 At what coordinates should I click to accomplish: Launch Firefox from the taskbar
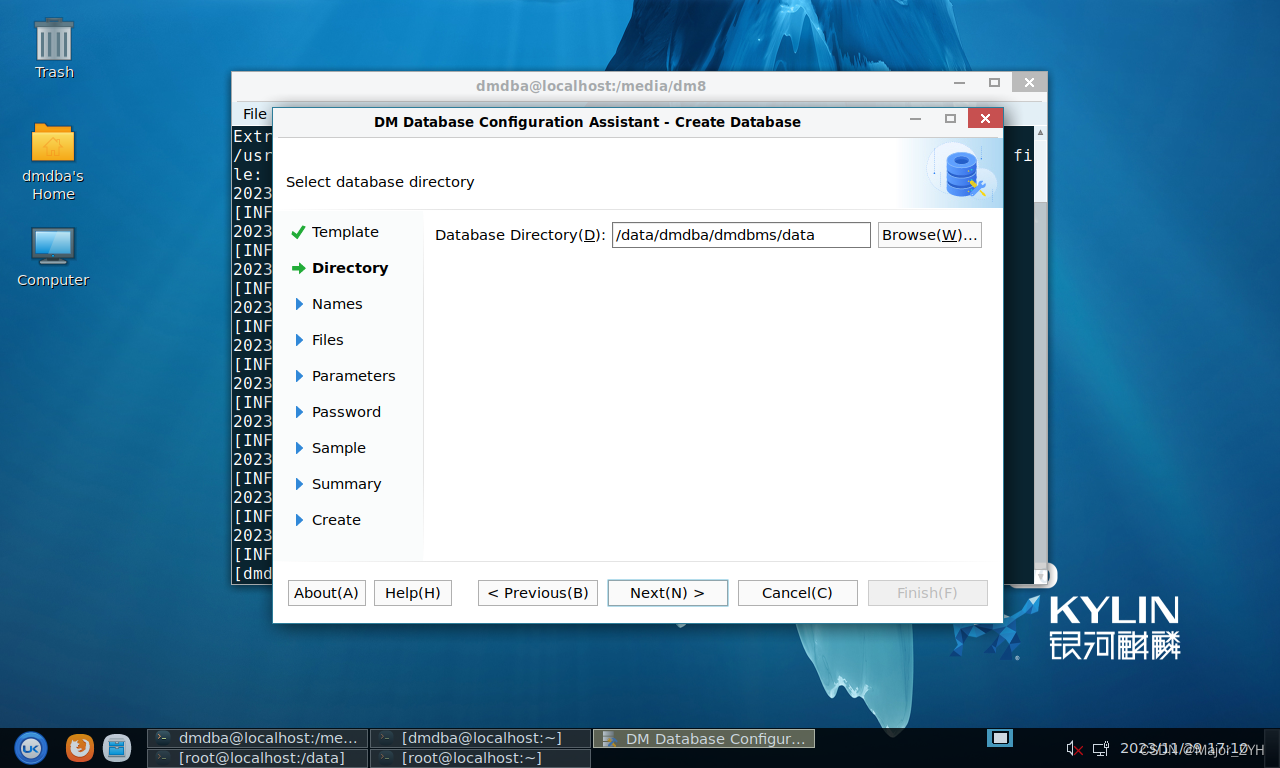(x=80, y=747)
